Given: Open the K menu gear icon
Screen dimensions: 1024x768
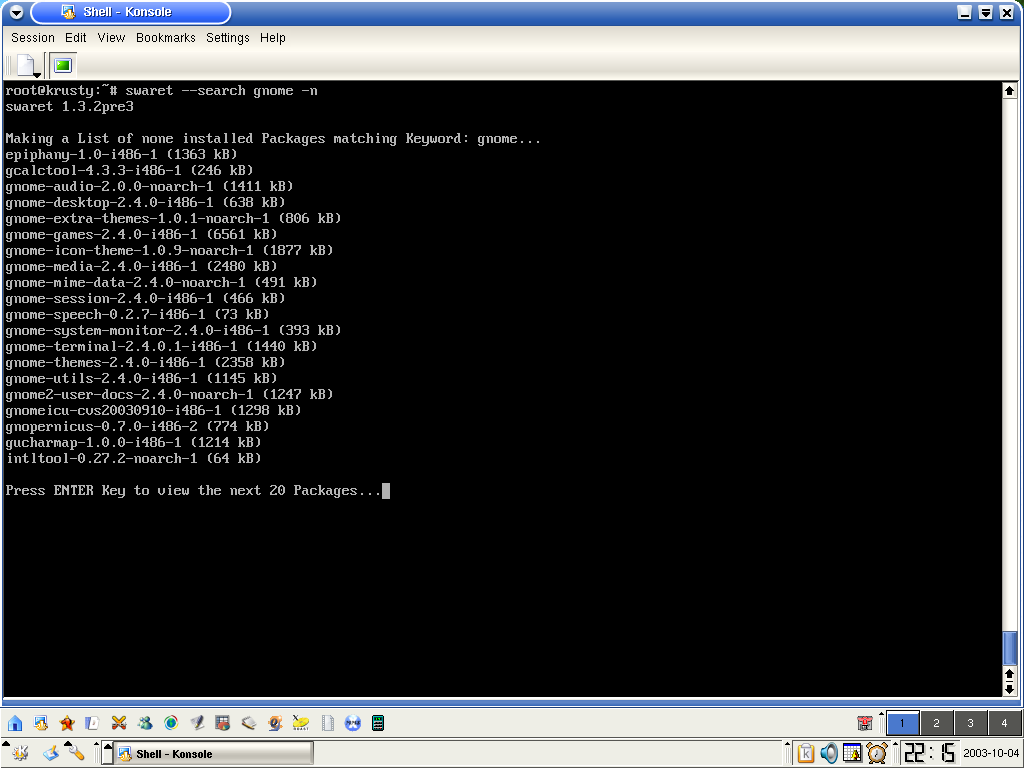Looking at the screenshot, I should tap(20, 754).
